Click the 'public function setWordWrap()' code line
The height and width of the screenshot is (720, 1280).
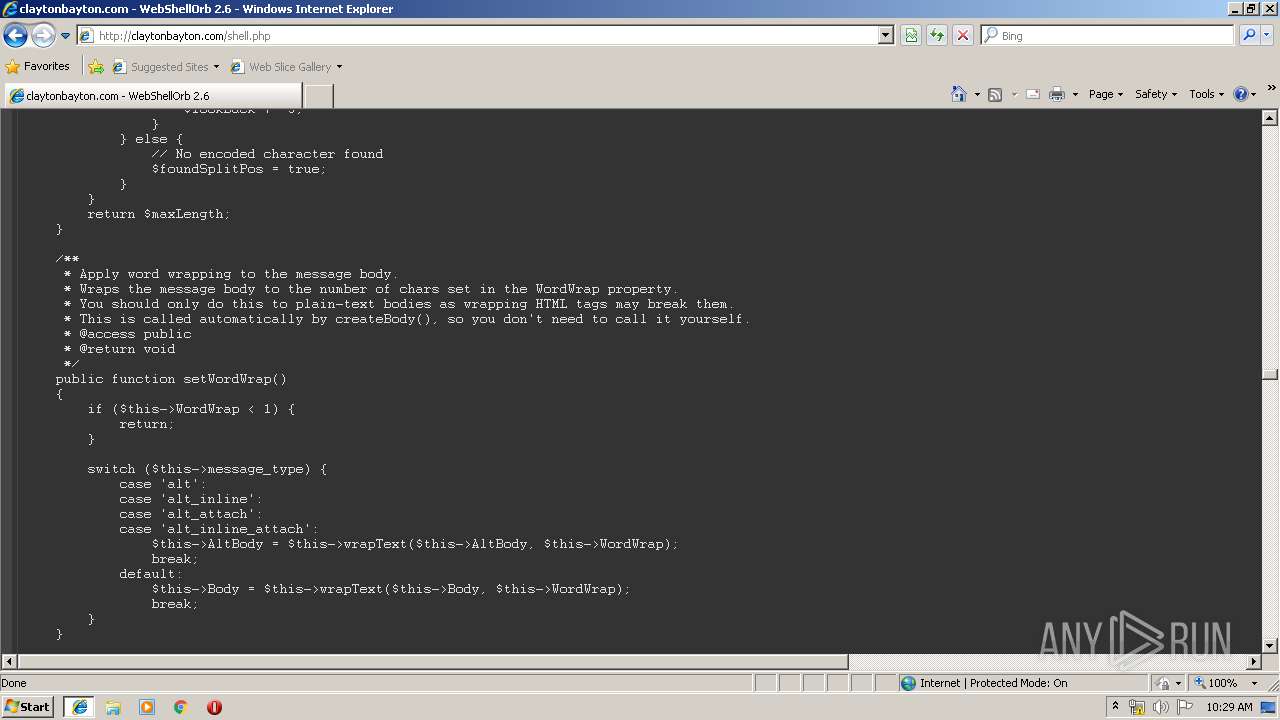point(171,379)
